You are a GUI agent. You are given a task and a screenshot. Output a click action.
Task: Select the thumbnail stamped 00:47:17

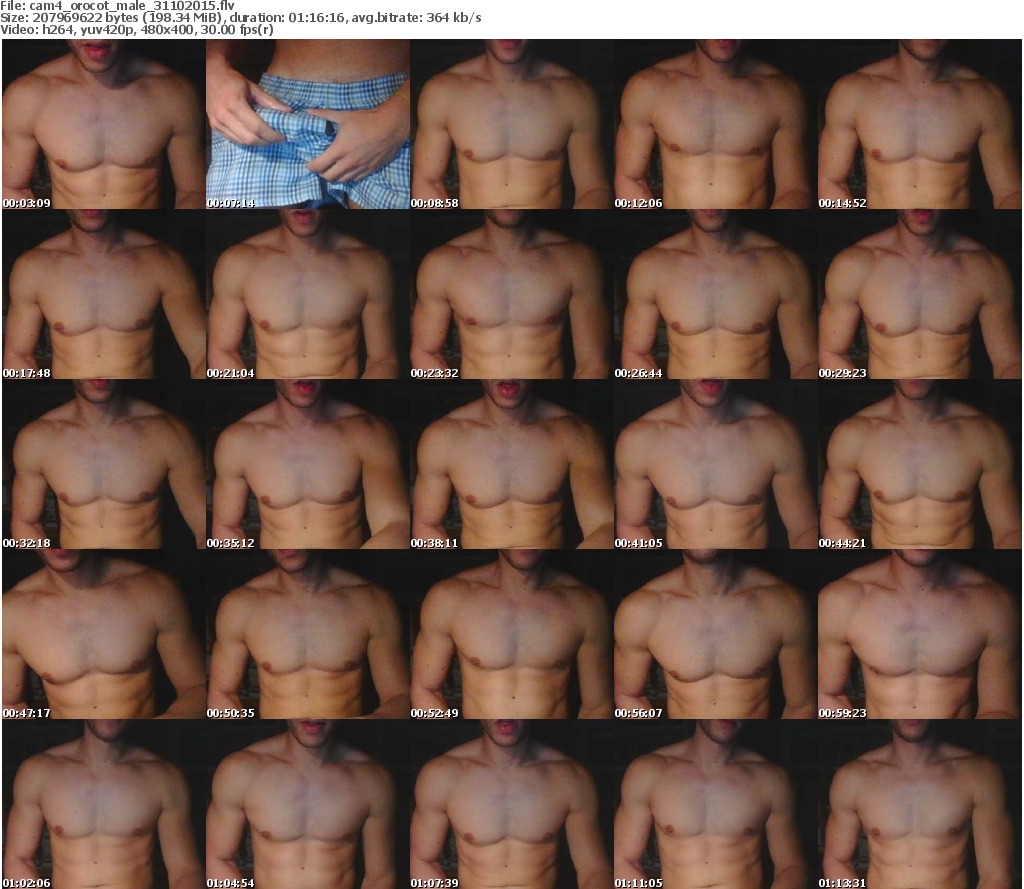point(104,634)
